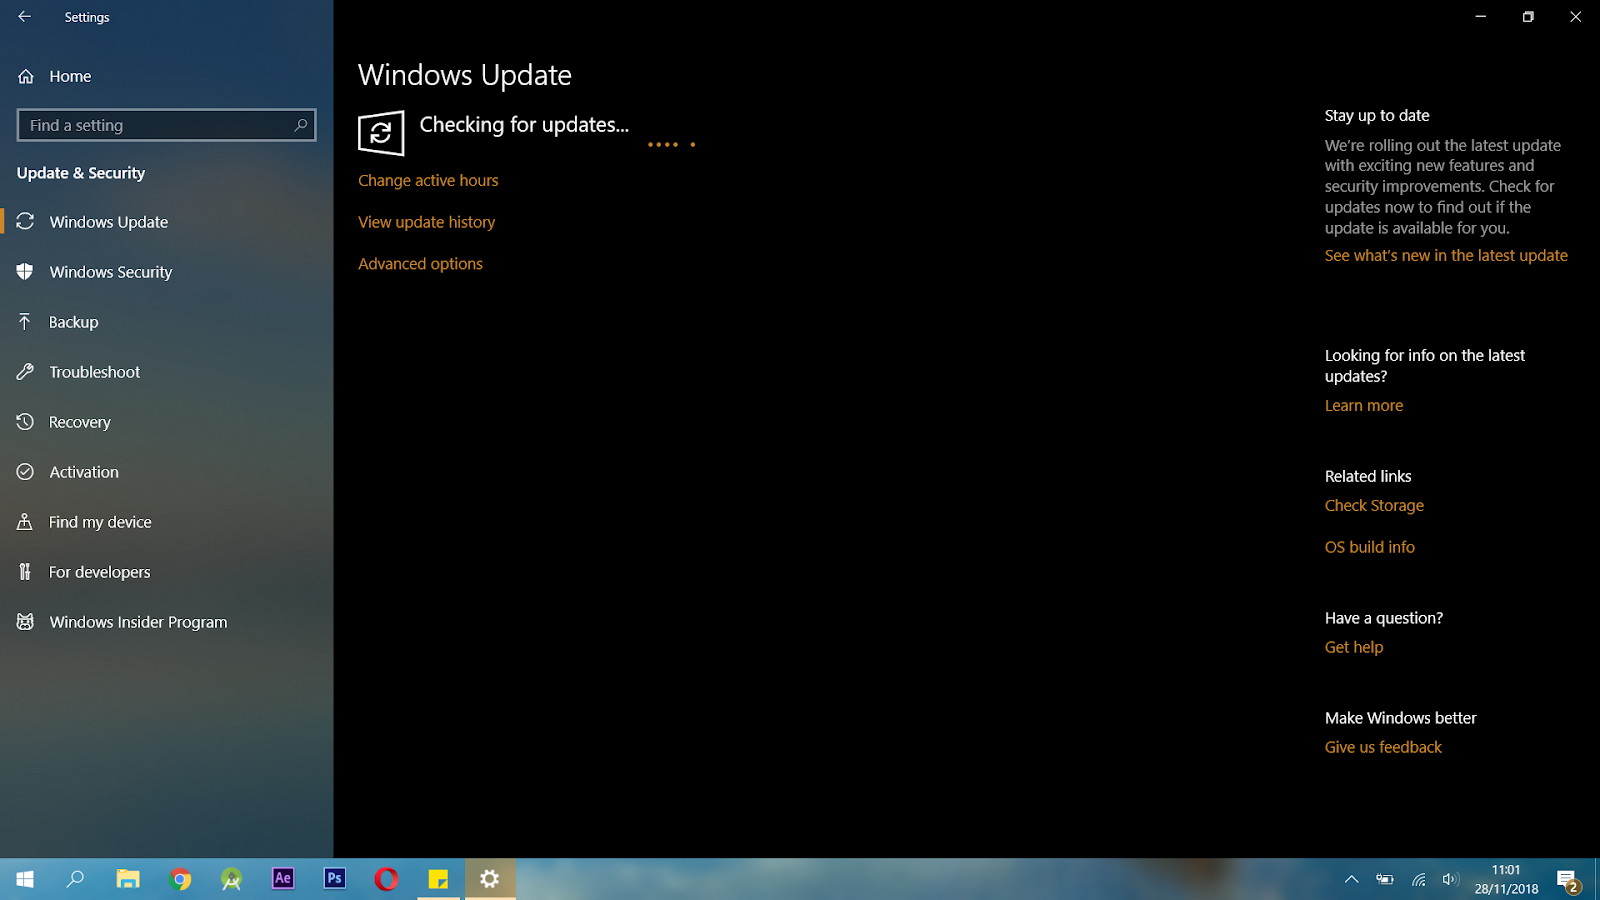Viewport: 1600px width, 900px height.
Task: Open the Recovery settings page
Action: coord(80,421)
